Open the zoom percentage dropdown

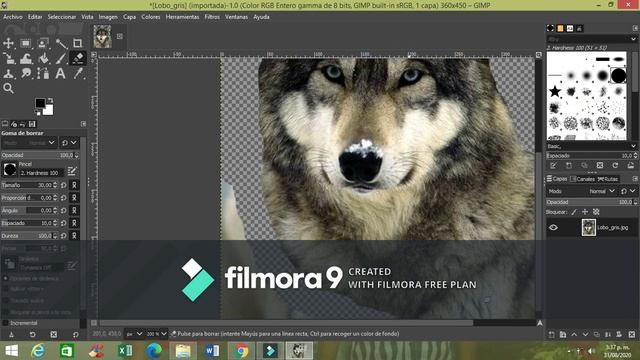tap(157, 334)
